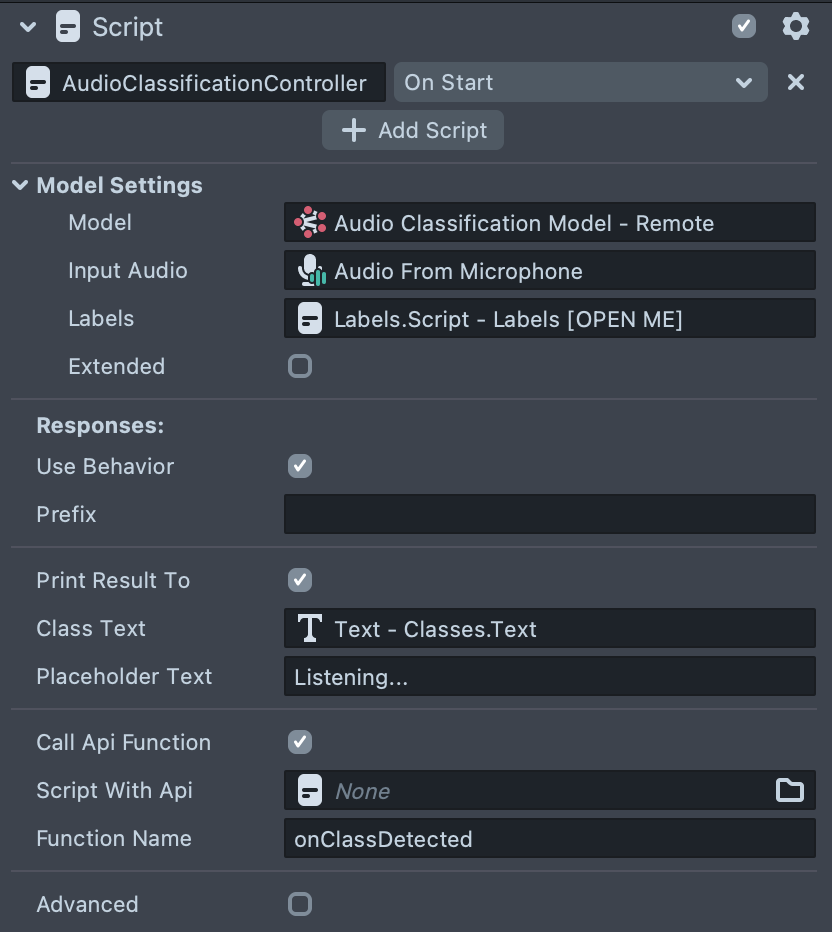The height and width of the screenshot is (932, 832).
Task: Open the folder picker for Script With Api
Action: (790, 790)
